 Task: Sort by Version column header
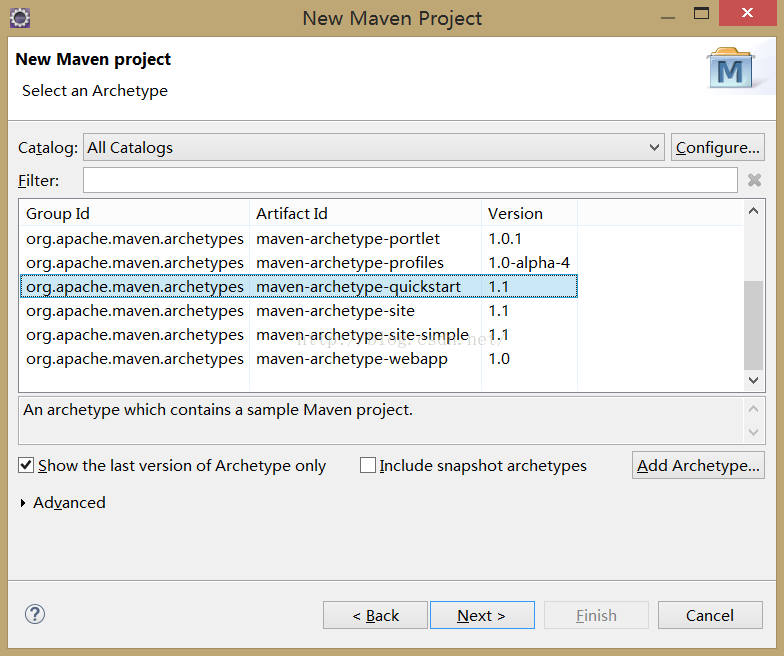click(x=529, y=214)
